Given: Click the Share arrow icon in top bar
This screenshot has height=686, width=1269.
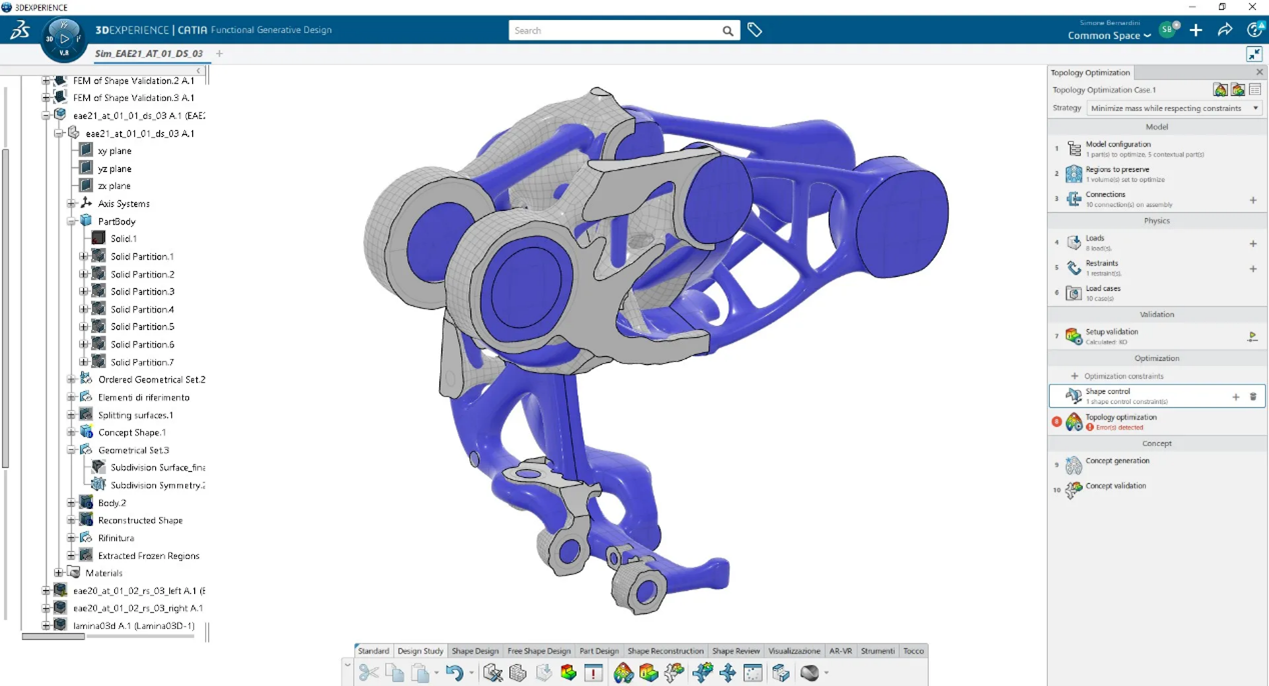Looking at the screenshot, I should (x=1225, y=30).
